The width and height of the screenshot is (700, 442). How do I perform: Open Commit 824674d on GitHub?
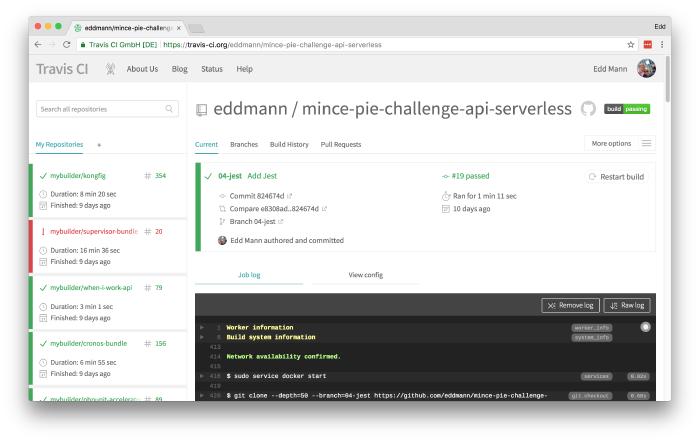(x=257, y=196)
